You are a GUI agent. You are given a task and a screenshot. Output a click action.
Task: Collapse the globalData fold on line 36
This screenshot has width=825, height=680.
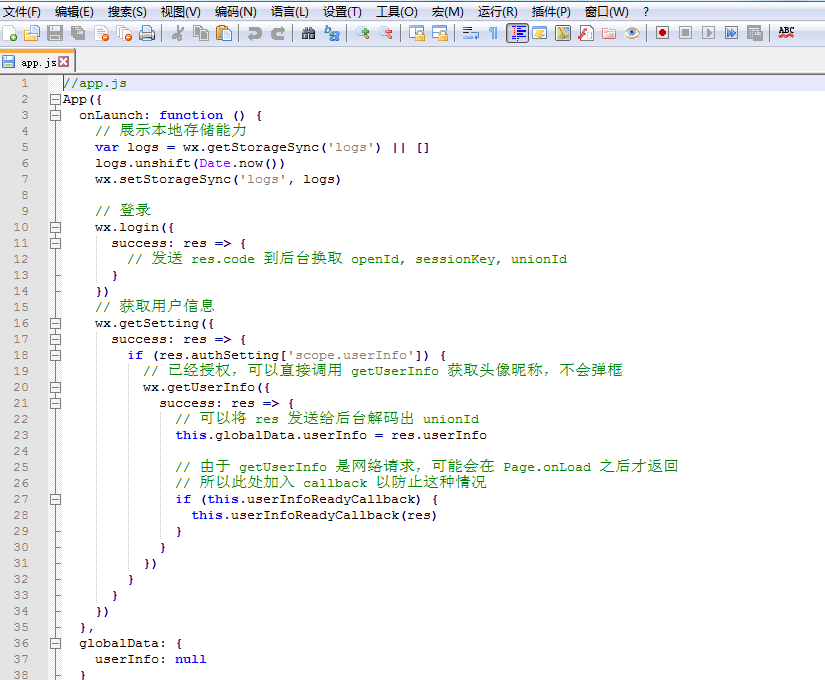[55, 644]
